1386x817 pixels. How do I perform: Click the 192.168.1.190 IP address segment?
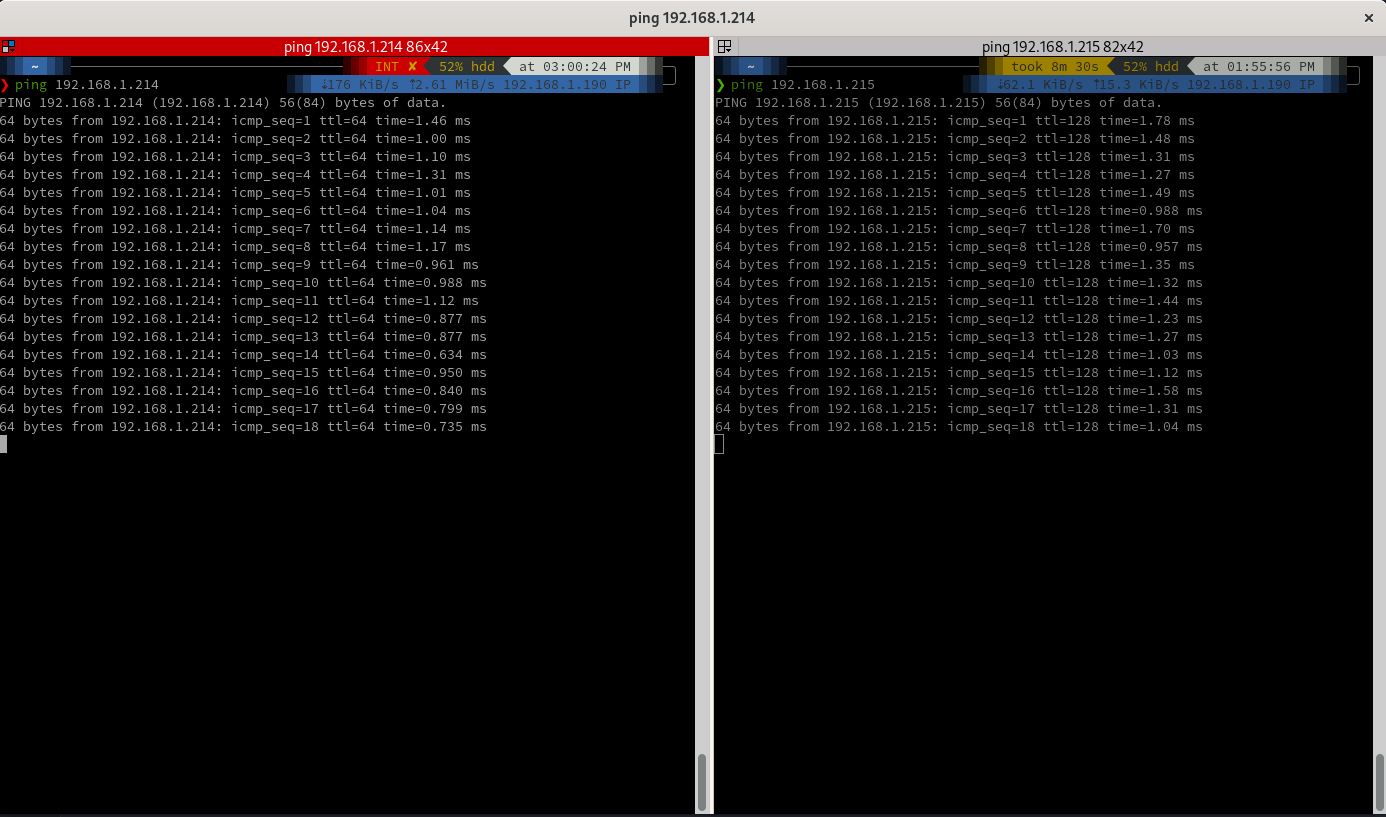click(564, 84)
